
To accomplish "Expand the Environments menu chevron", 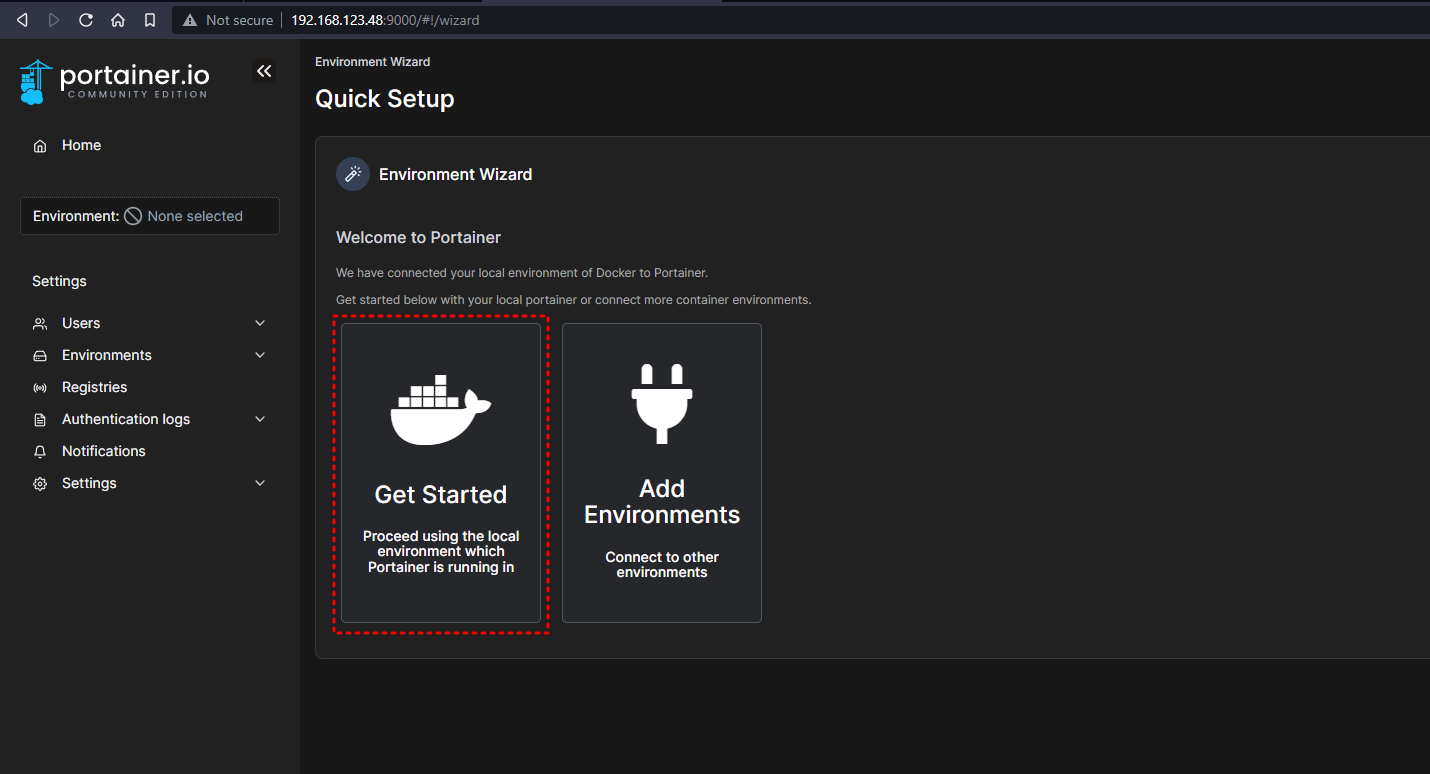I will tap(260, 355).
